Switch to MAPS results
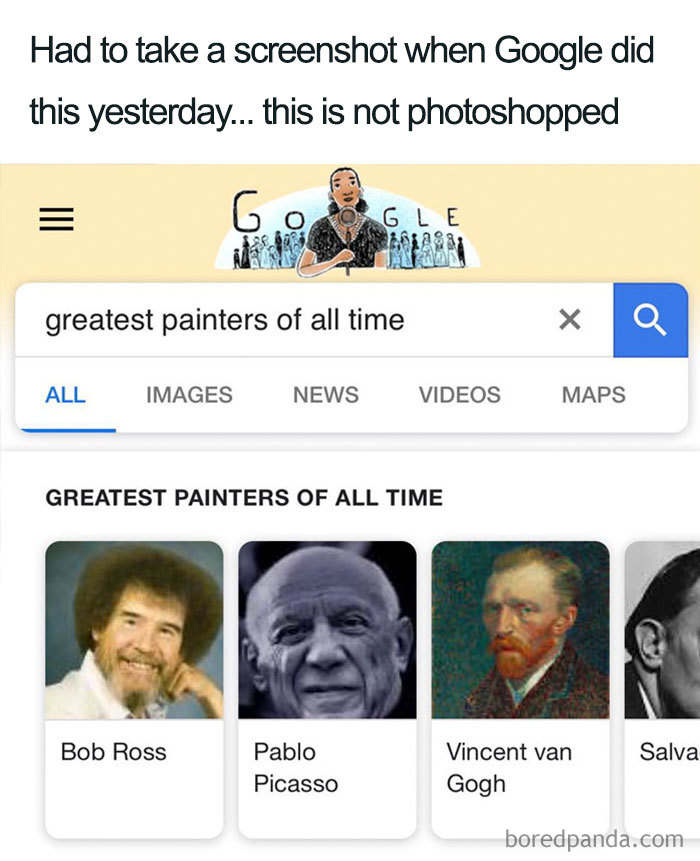 coord(592,394)
